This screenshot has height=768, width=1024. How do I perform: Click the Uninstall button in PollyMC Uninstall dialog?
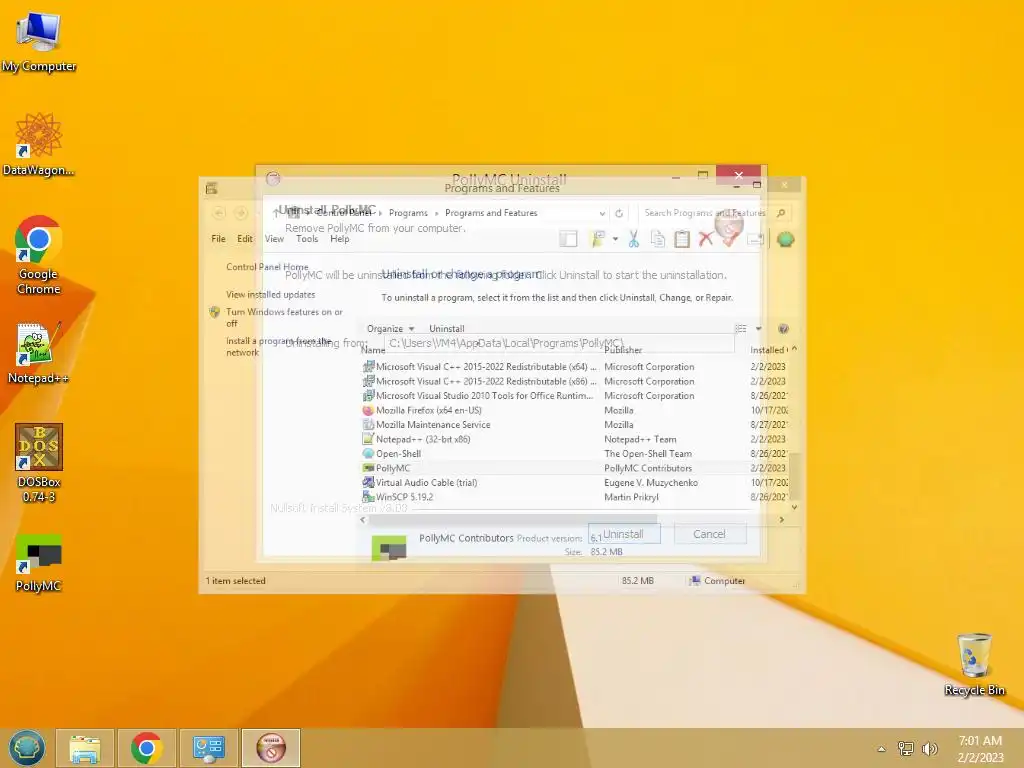point(624,534)
